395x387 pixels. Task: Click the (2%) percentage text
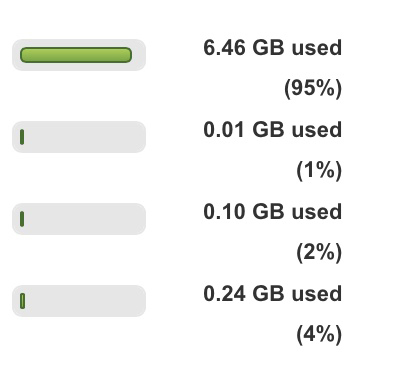[x=319, y=252]
